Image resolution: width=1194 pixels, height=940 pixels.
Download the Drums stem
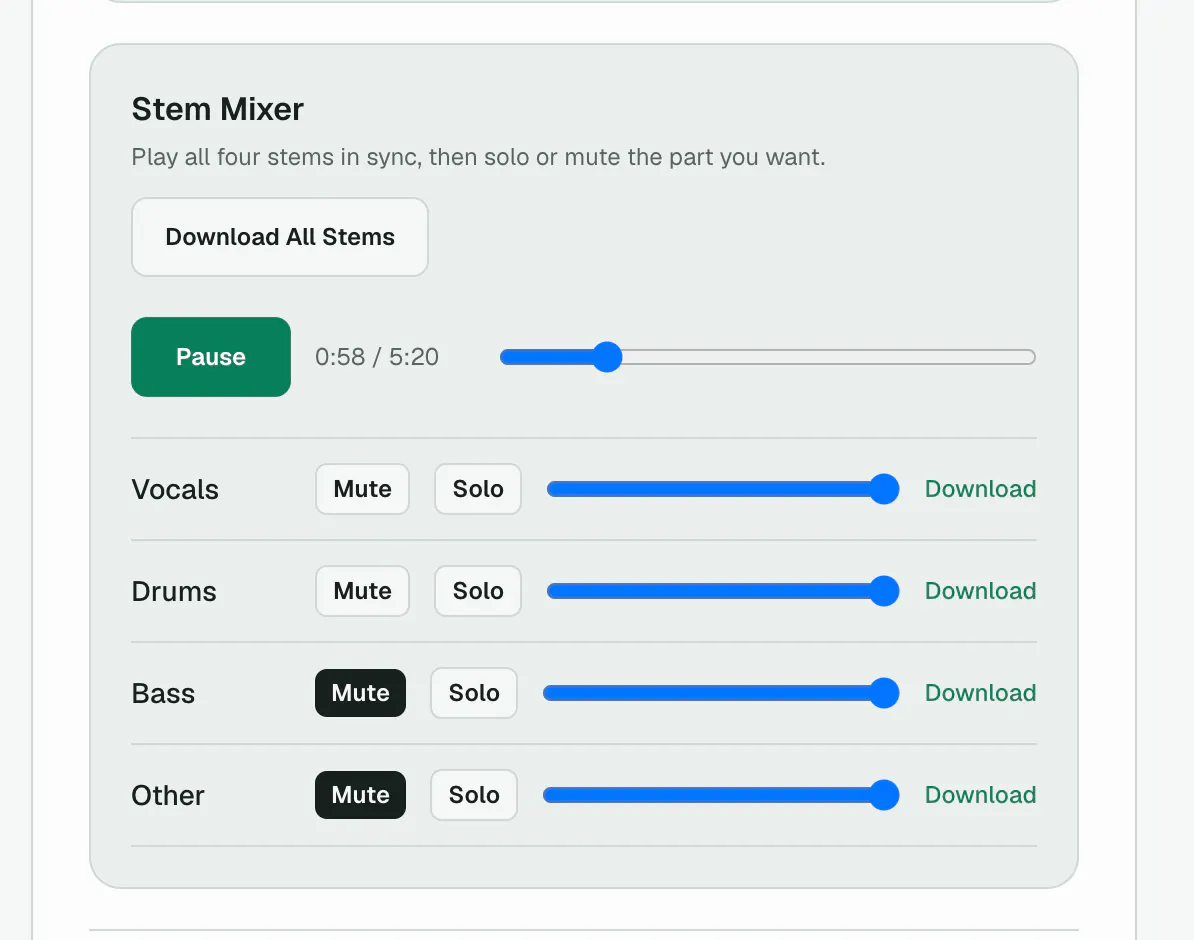[x=980, y=591]
